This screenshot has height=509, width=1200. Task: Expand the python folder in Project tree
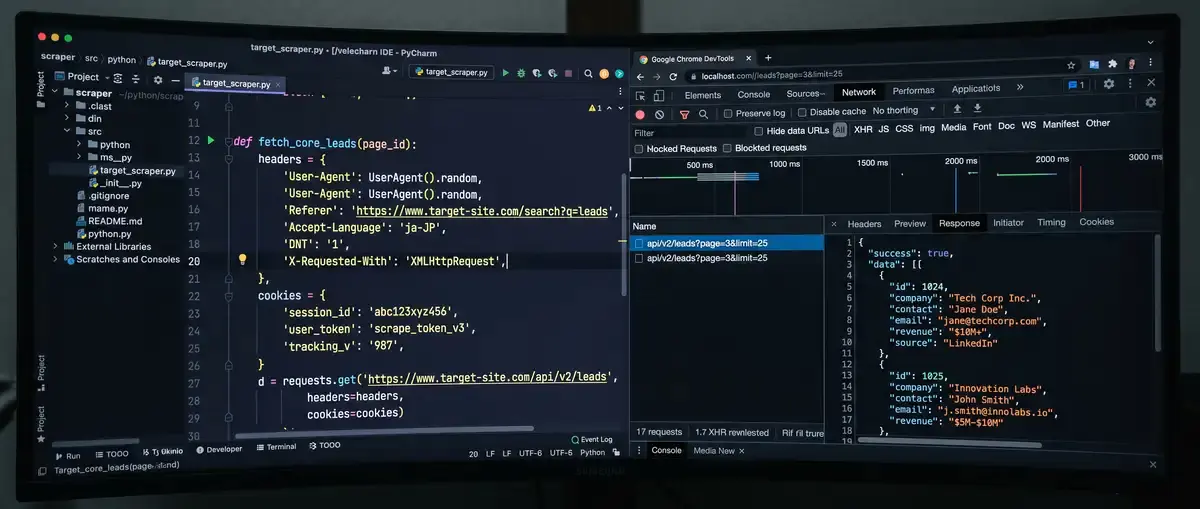click(81, 144)
